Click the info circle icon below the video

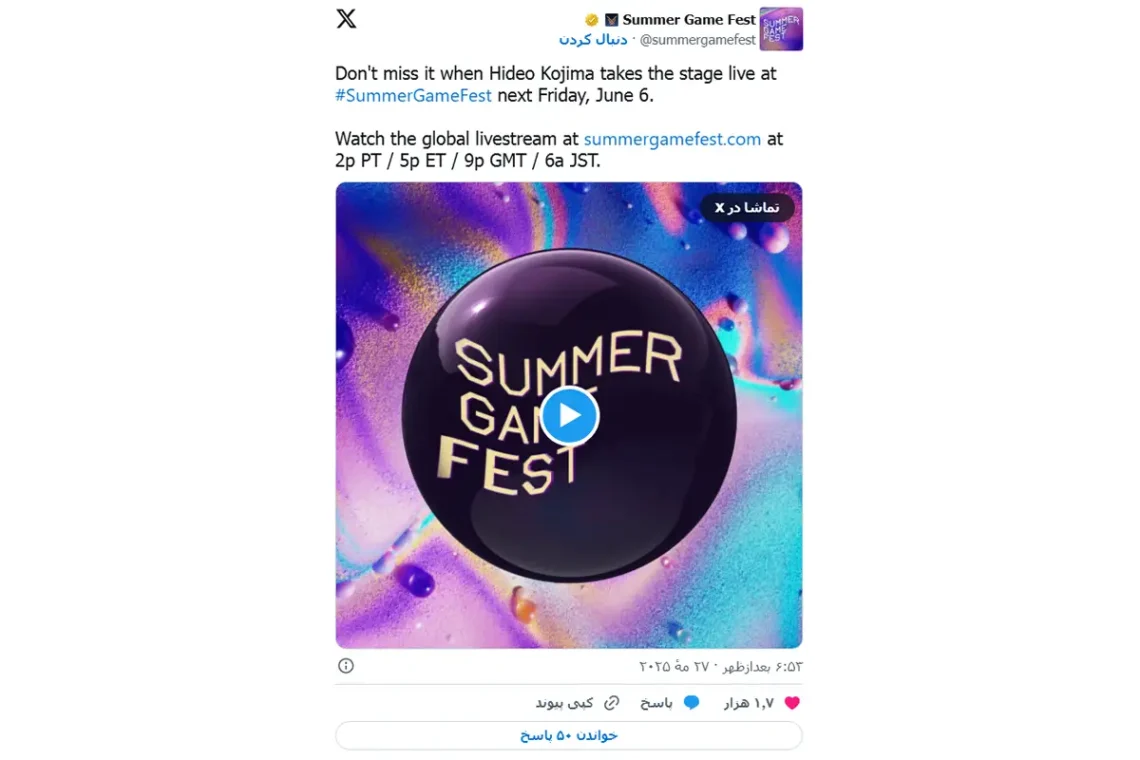346,665
